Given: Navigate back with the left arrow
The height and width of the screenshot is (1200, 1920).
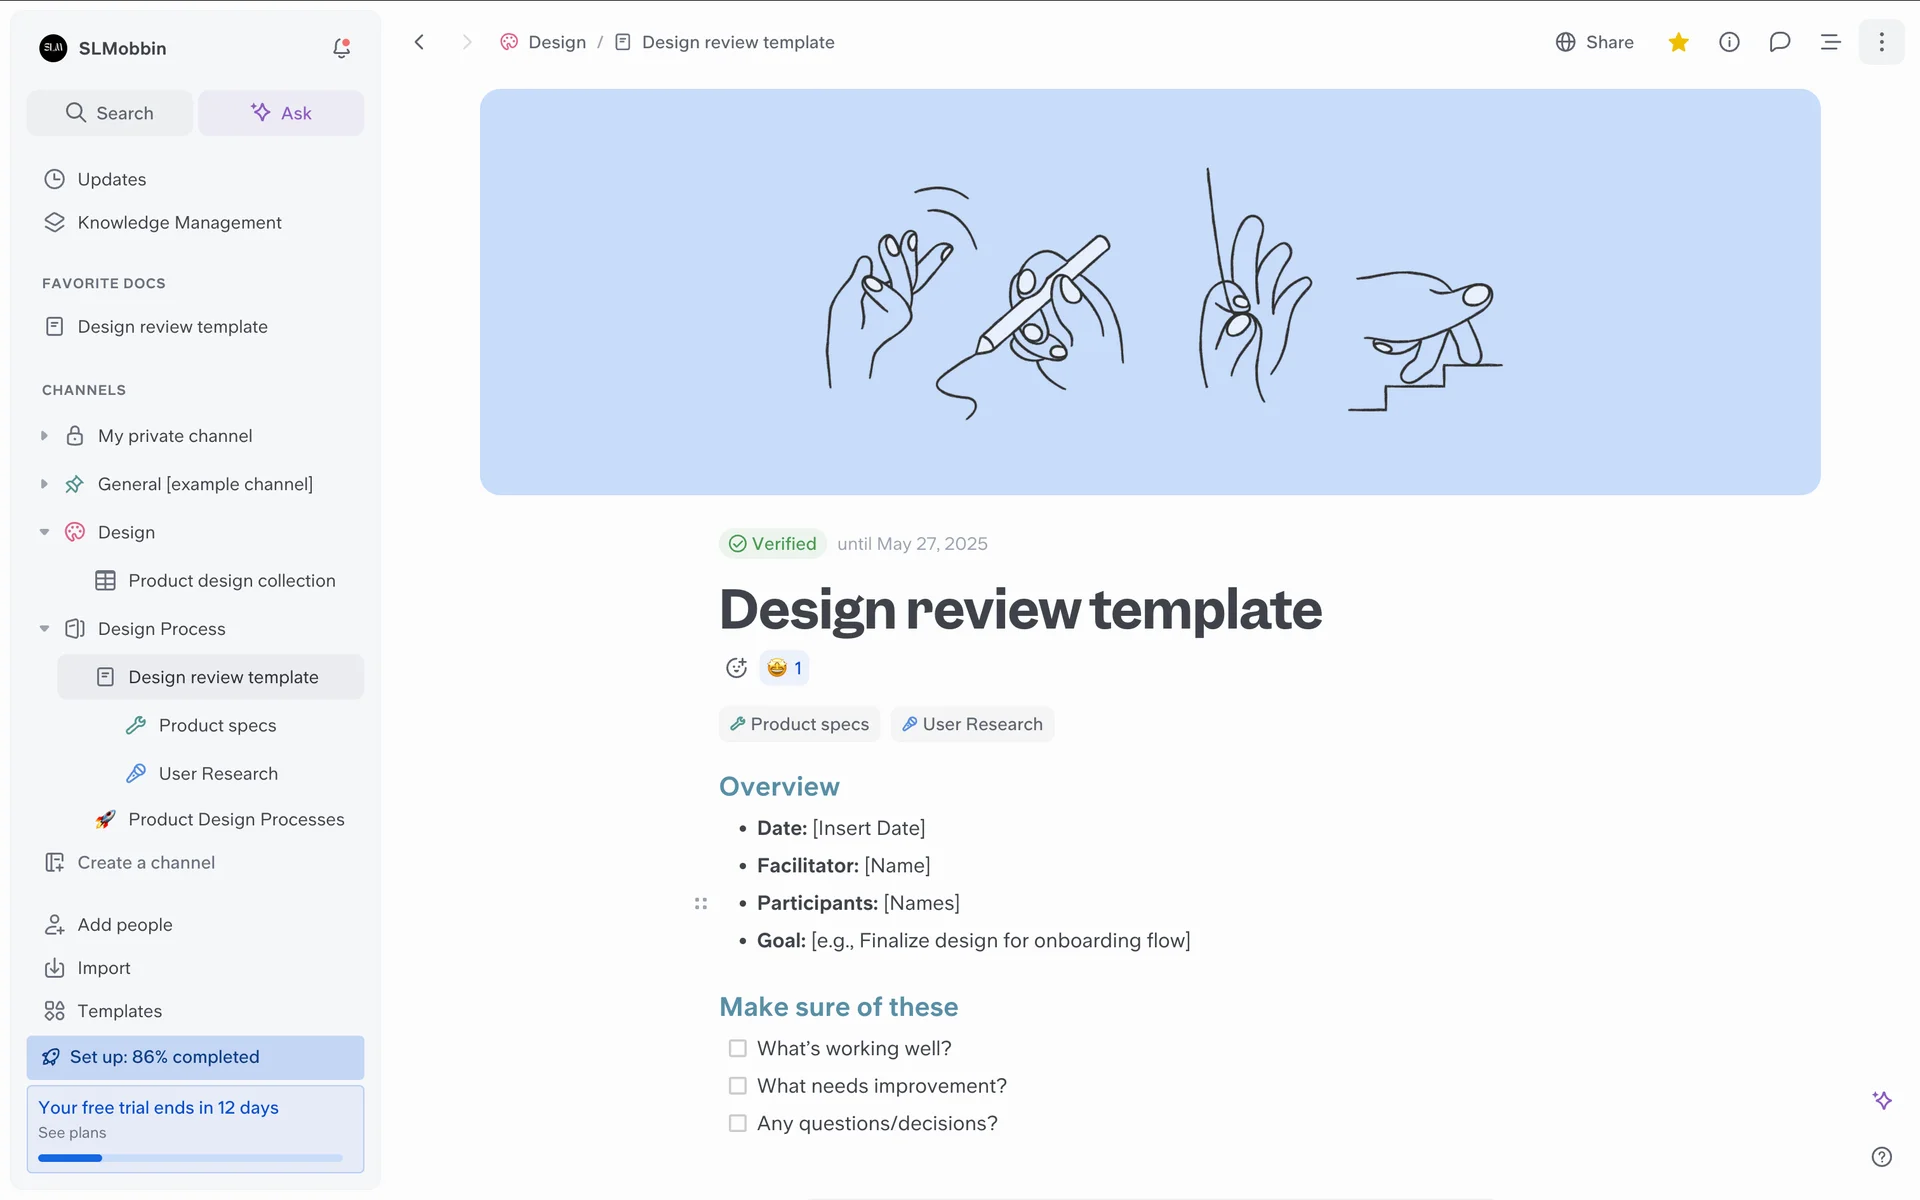Looking at the screenshot, I should (420, 42).
